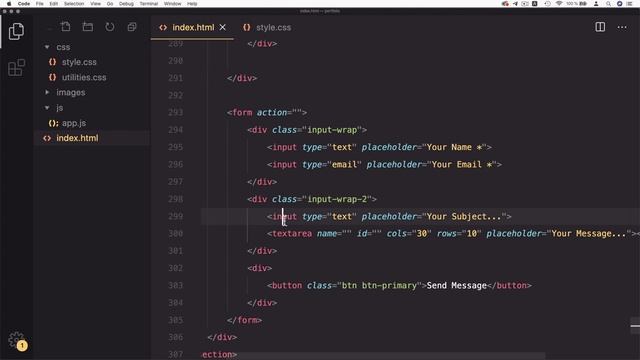Click the index.html tab file icon
640x360 pixels.
point(163,27)
